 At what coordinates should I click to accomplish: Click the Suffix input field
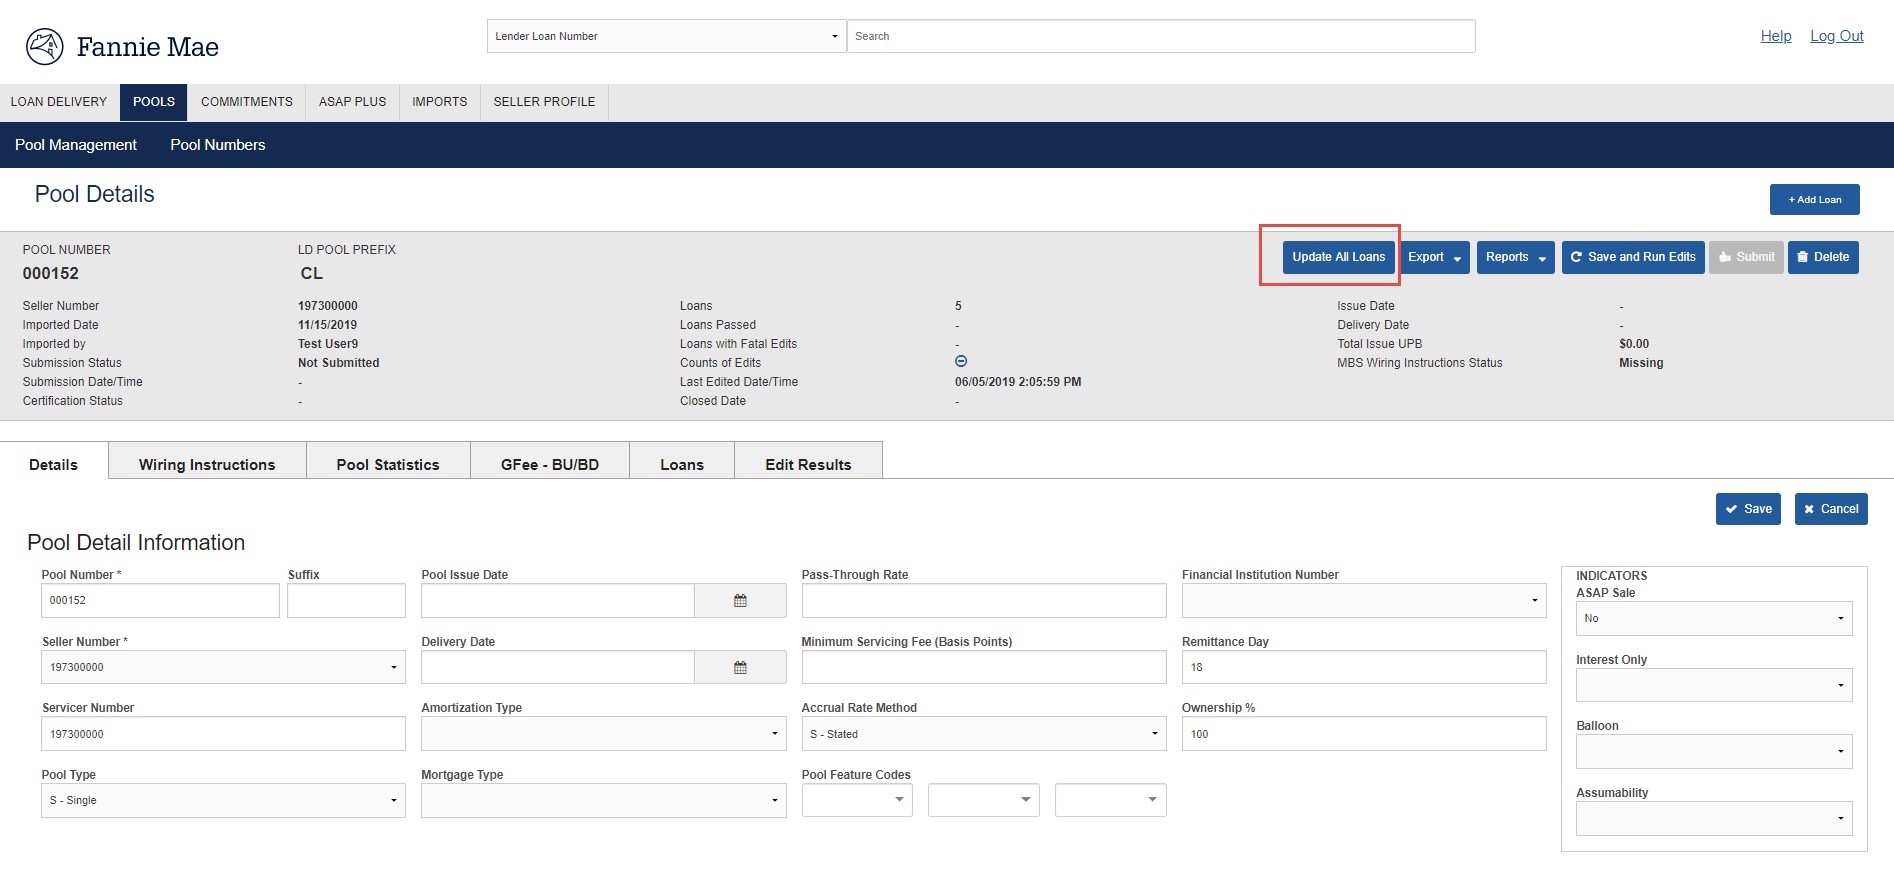(x=346, y=601)
